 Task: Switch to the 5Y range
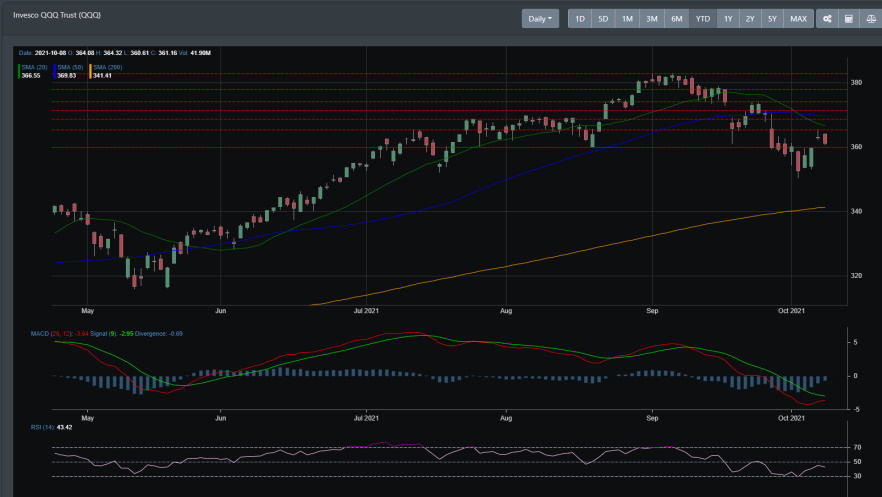(772, 19)
